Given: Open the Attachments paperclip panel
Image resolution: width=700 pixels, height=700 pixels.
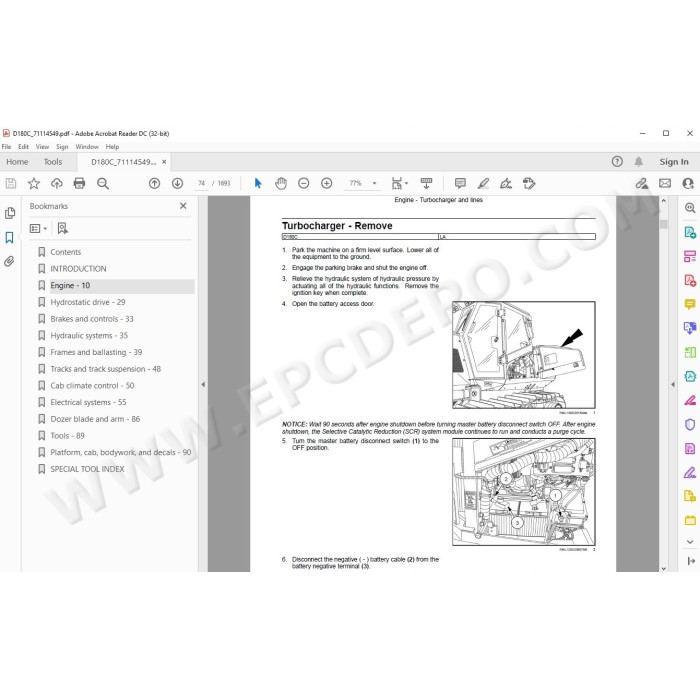Looking at the screenshot, I should pyautogui.click(x=9, y=261).
